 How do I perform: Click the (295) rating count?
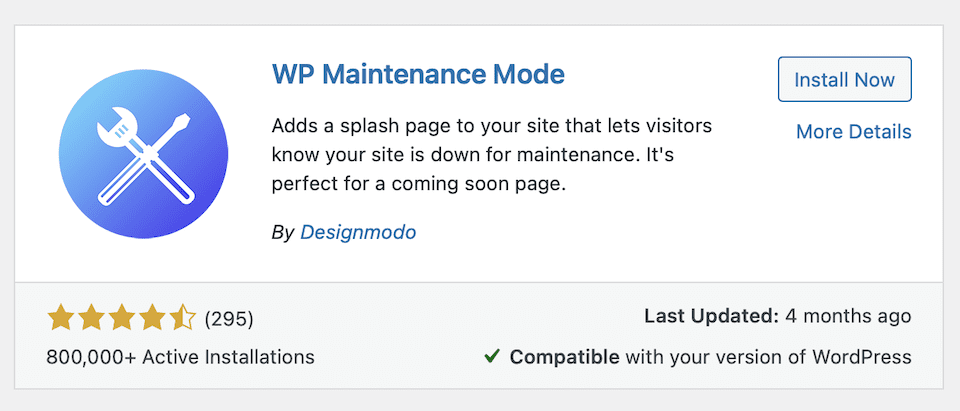click(x=229, y=319)
